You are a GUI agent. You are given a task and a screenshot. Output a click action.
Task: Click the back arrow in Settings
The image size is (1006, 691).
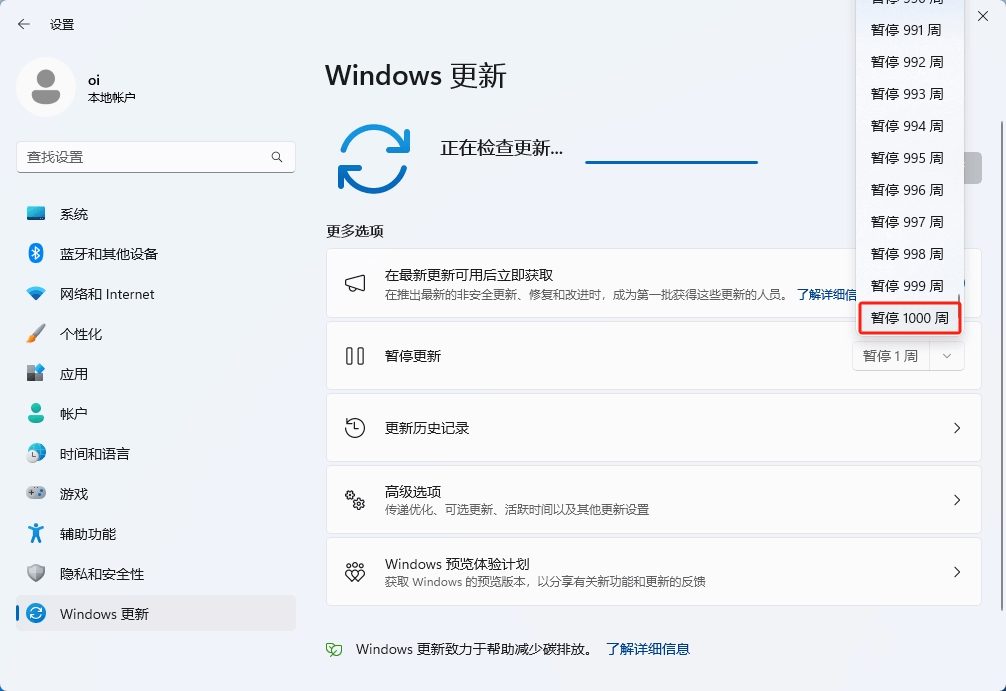coord(21,24)
